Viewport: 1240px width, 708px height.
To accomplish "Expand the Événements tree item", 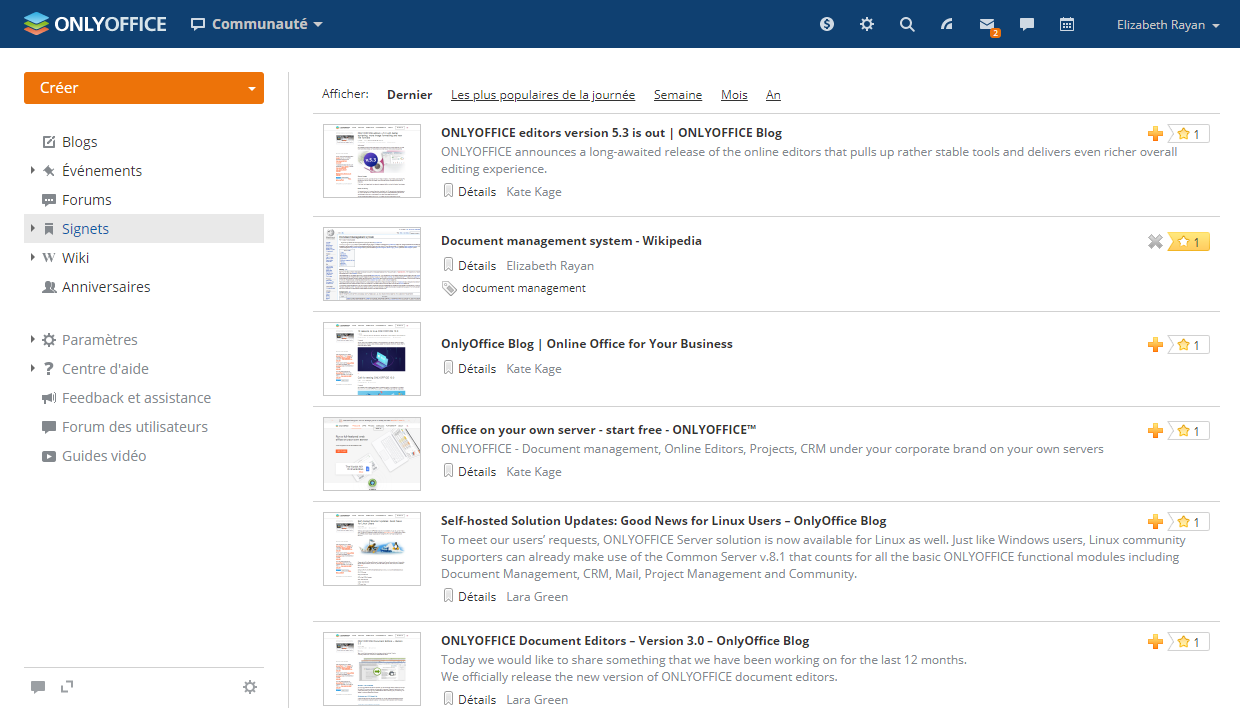I will coord(33,171).
